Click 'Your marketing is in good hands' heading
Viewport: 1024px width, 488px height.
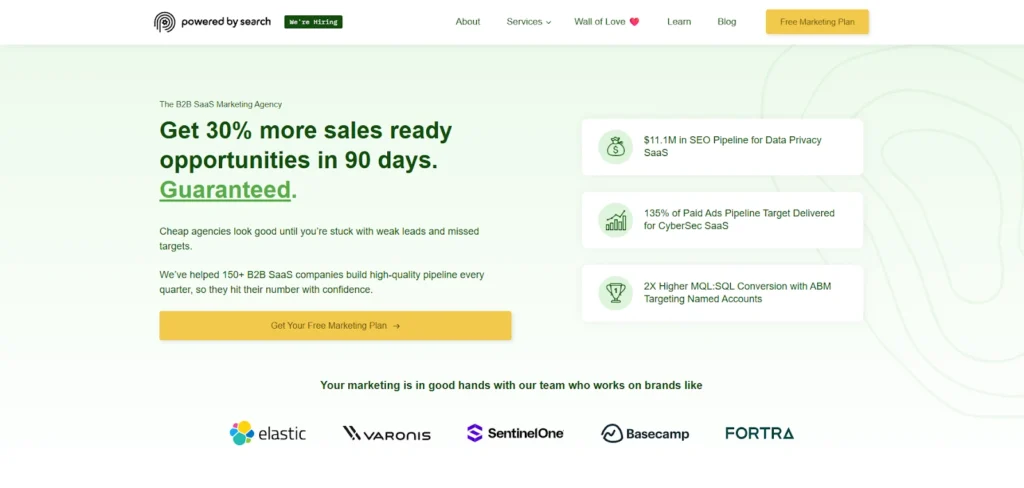tap(511, 385)
